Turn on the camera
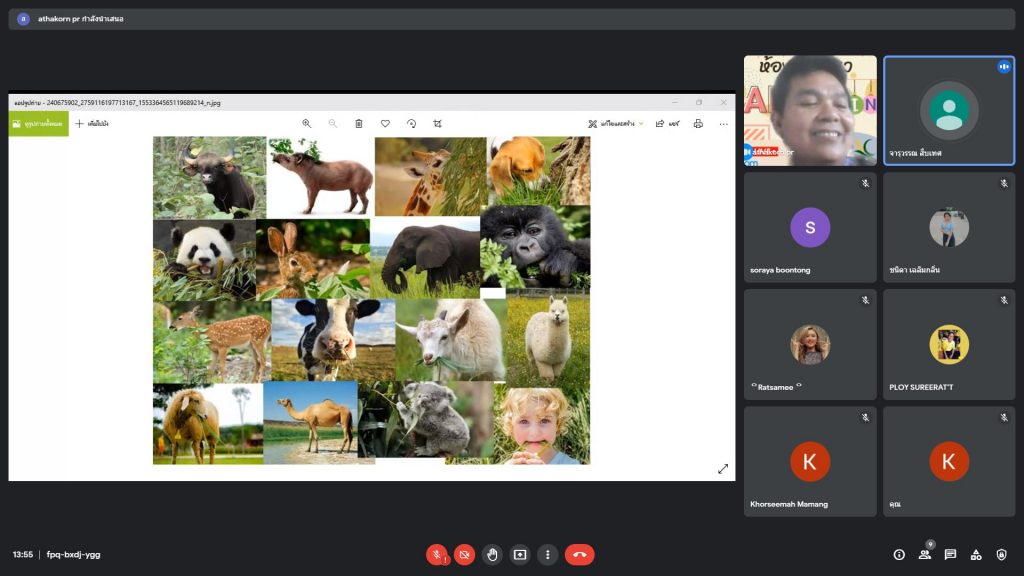The height and width of the screenshot is (576, 1024). coord(464,554)
